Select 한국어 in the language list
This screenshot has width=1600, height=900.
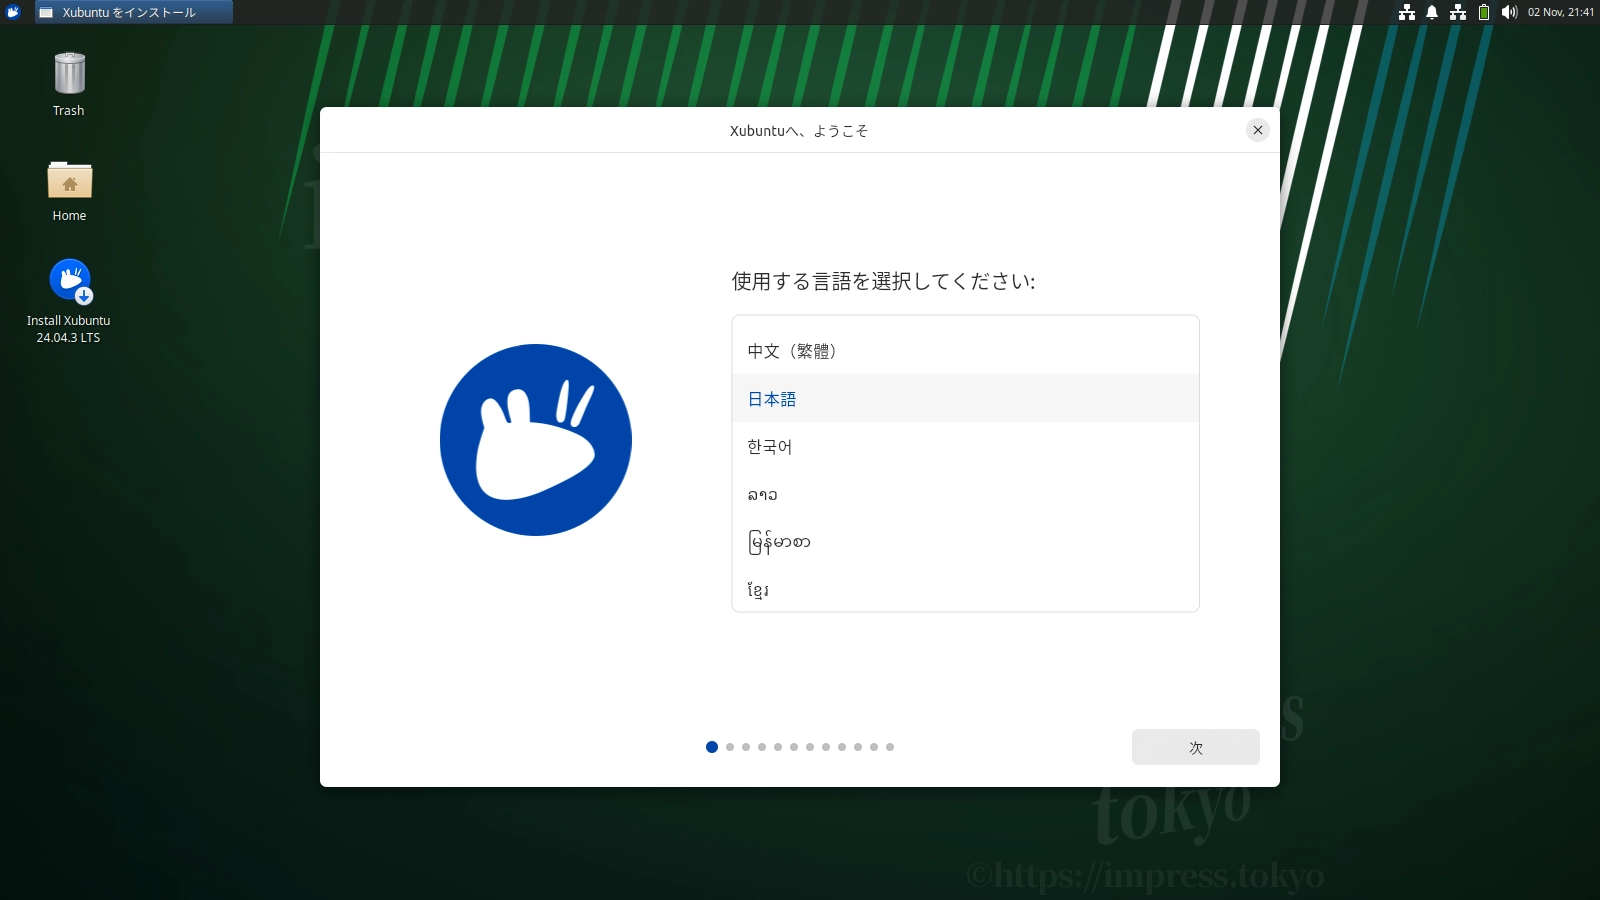[x=965, y=447]
